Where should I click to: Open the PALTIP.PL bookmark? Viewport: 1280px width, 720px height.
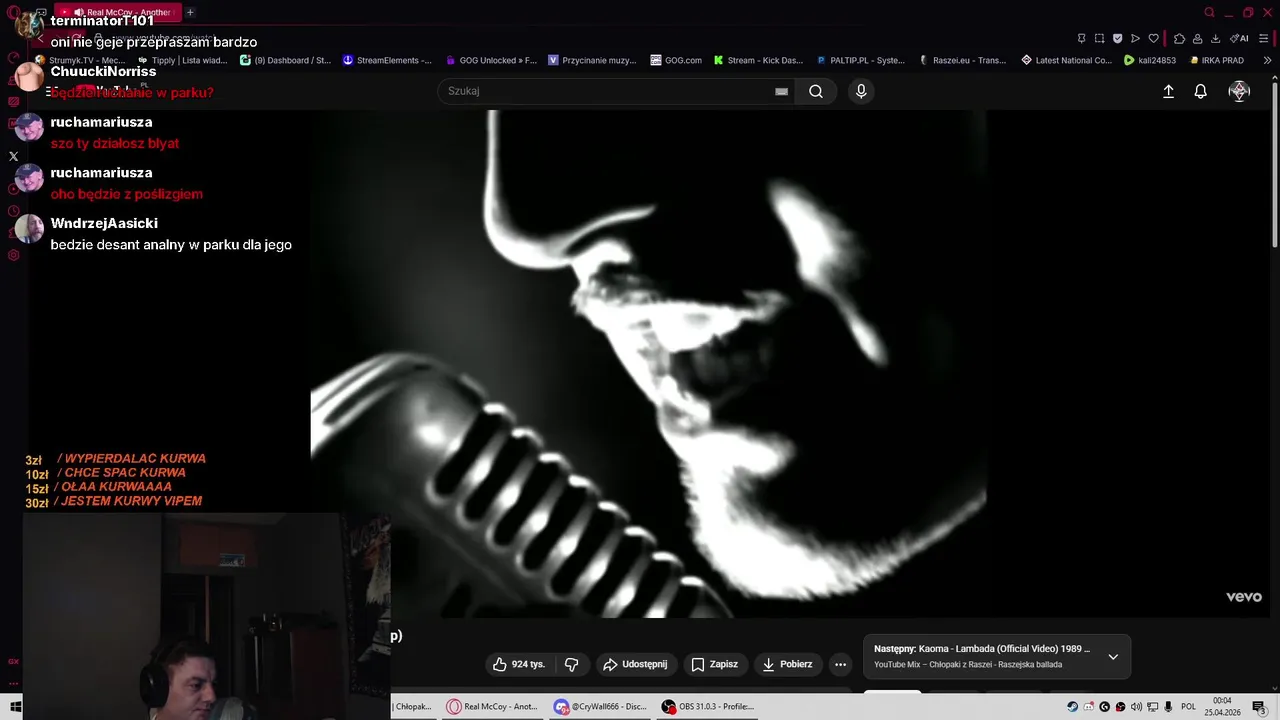(x=860, y=60)
